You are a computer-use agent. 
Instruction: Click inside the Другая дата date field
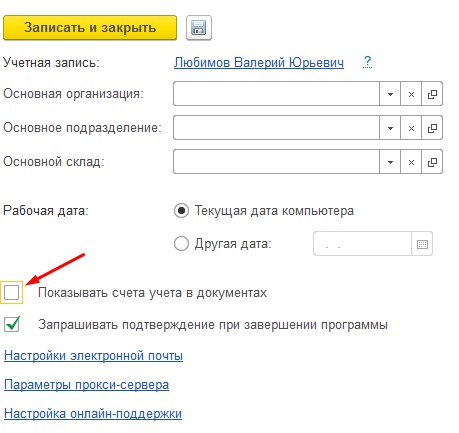(x=362, y=244)
